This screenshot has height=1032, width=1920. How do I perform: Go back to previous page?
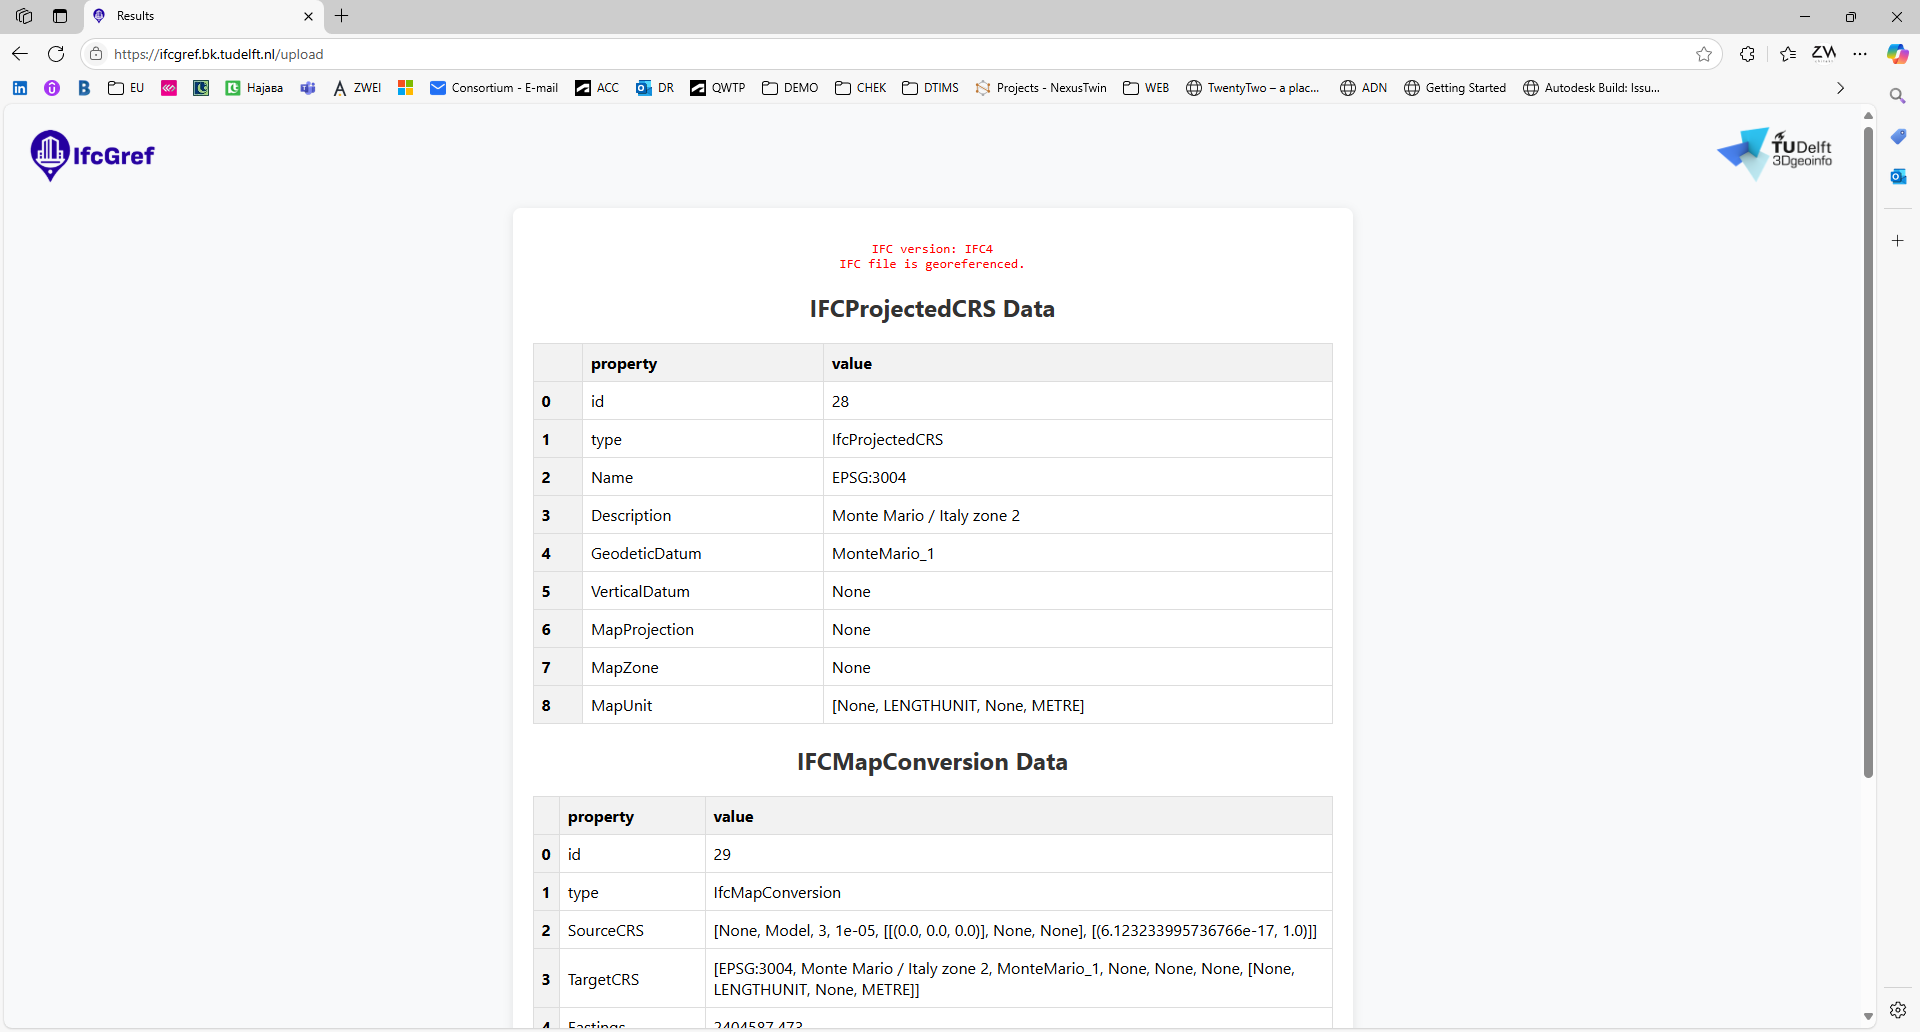pos(20,54)
